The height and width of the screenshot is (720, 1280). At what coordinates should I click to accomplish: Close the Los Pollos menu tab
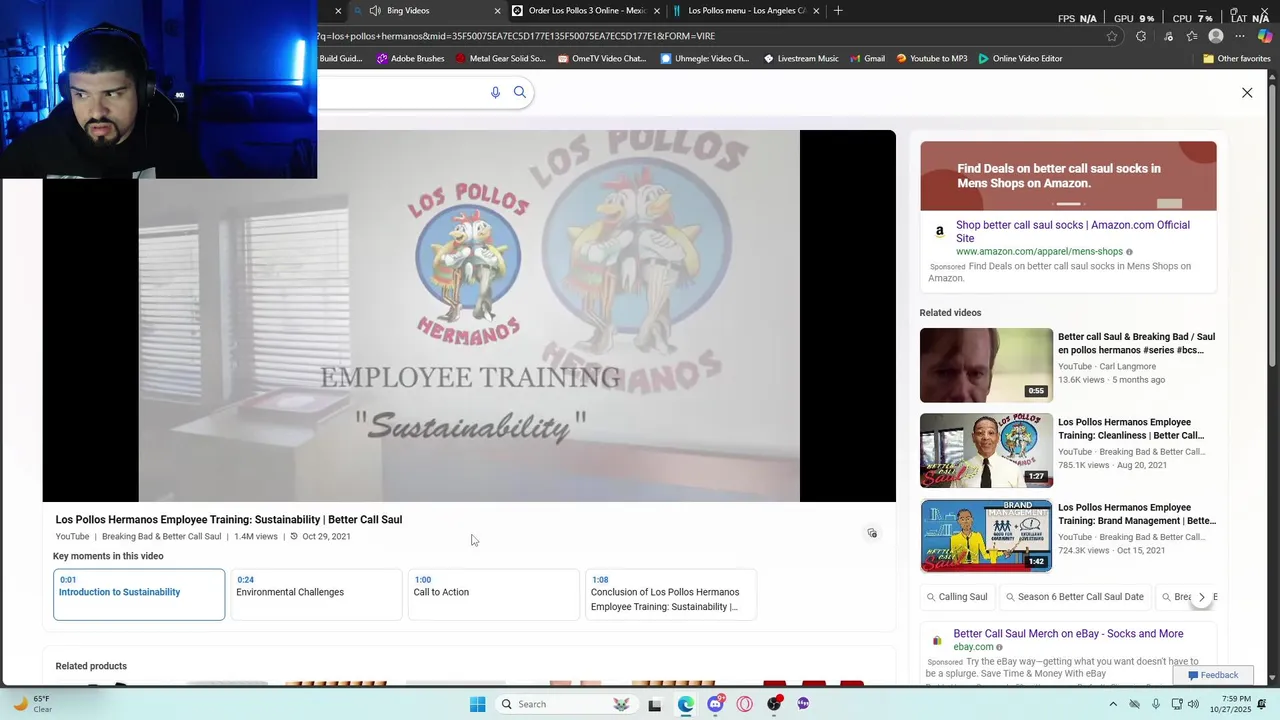817,11
